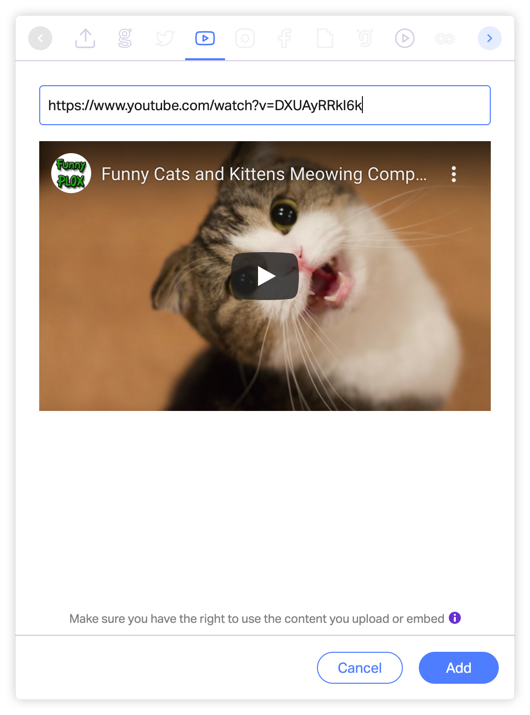The height and width of the screenshot is (715, 530).
Task: Click the 'Make sure you have the right' notice
Action: coord(257,619)
